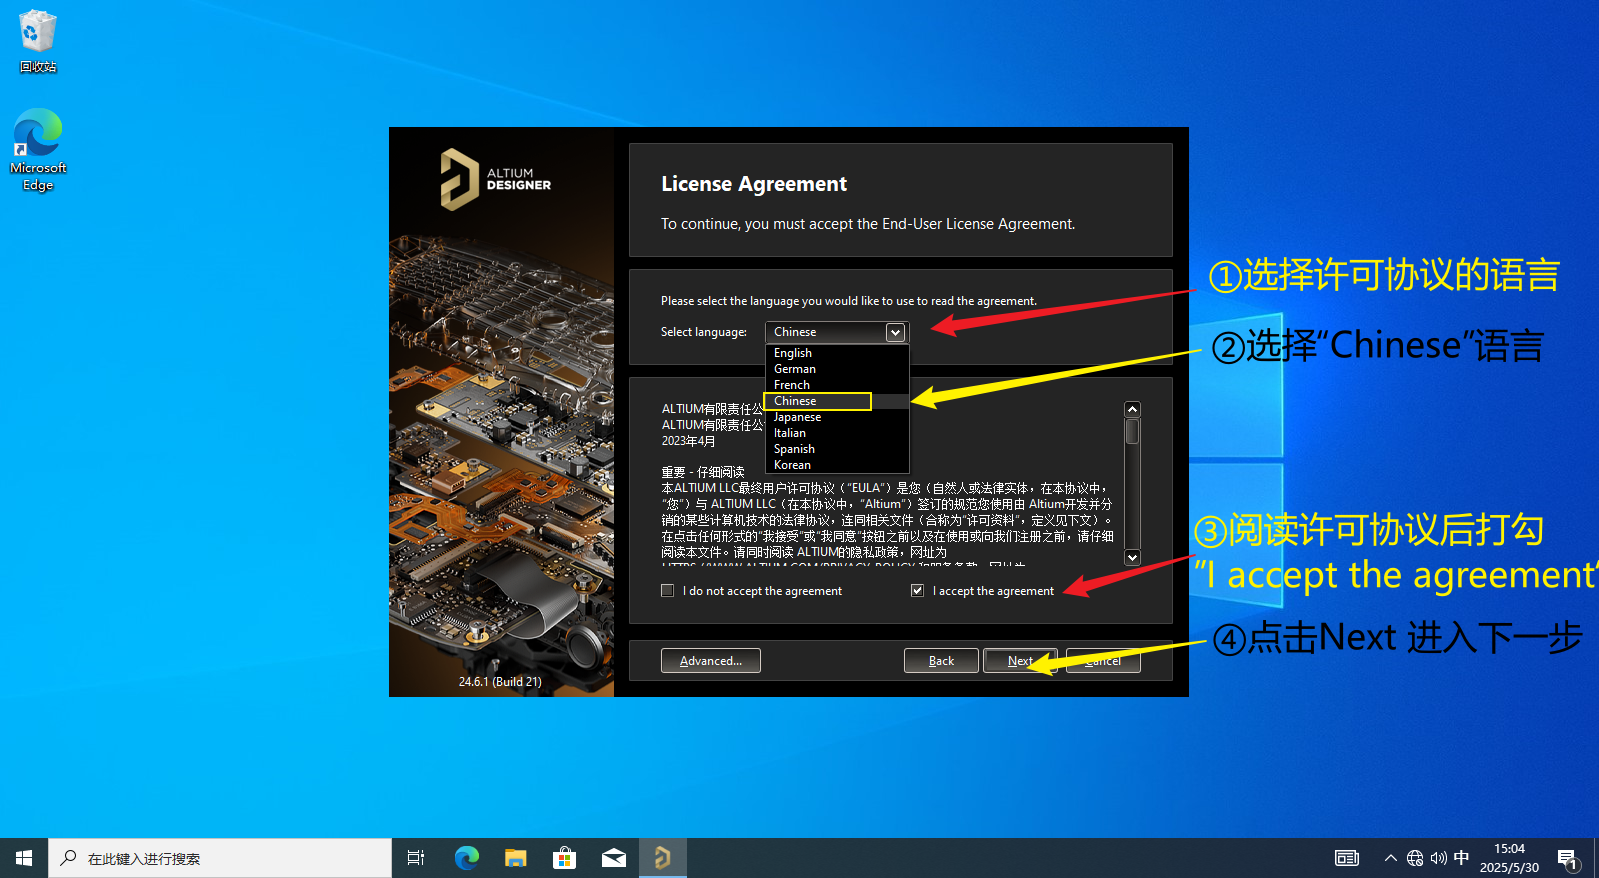
Task: Open the clock and calendar flyout
Action: (x=1509, y=858)
